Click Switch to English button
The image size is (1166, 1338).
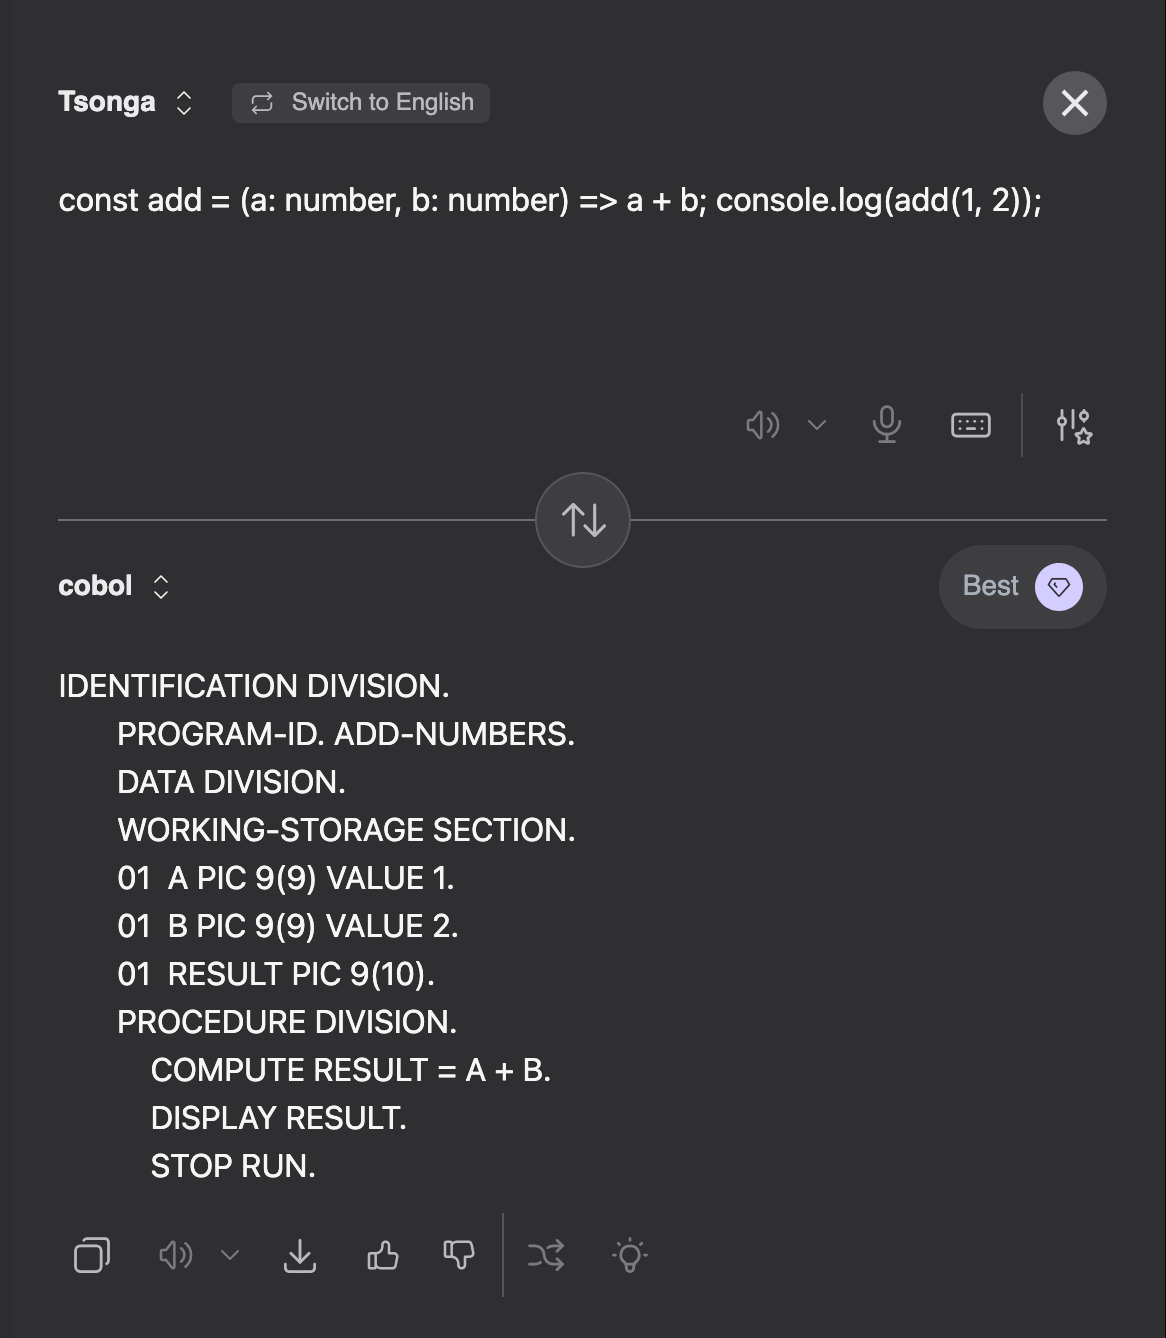pyautogui.click(x=361, y=103)
